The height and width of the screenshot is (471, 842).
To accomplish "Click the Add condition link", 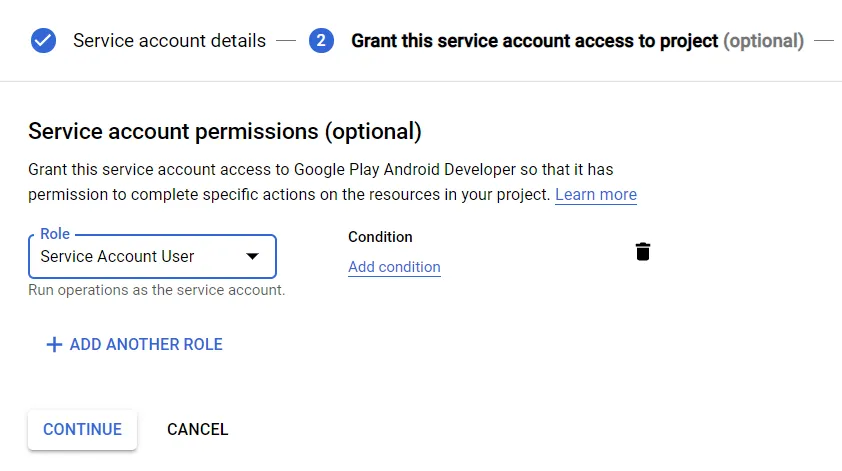I will (x=394, y=267).
